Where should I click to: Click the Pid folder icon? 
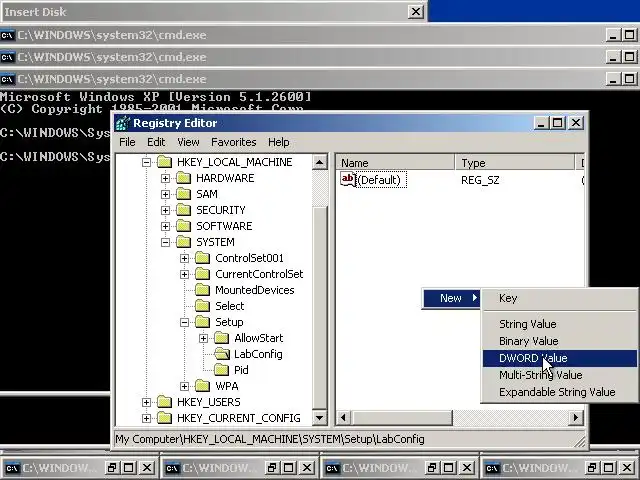pos(222,370)
